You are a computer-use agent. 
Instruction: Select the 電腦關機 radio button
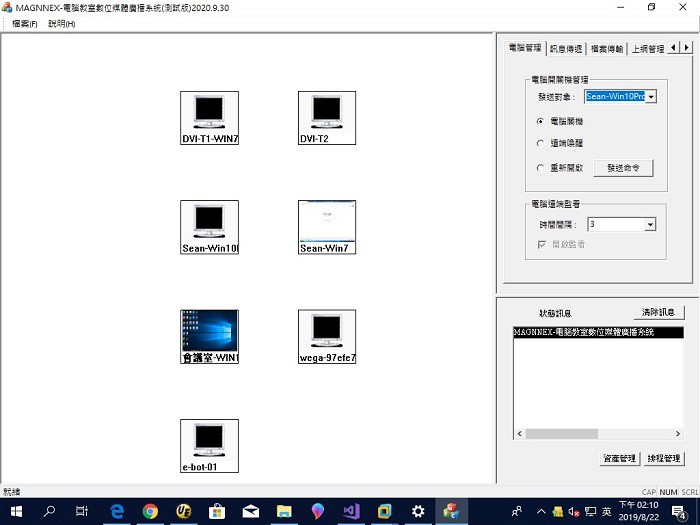(x=541, y=121)
